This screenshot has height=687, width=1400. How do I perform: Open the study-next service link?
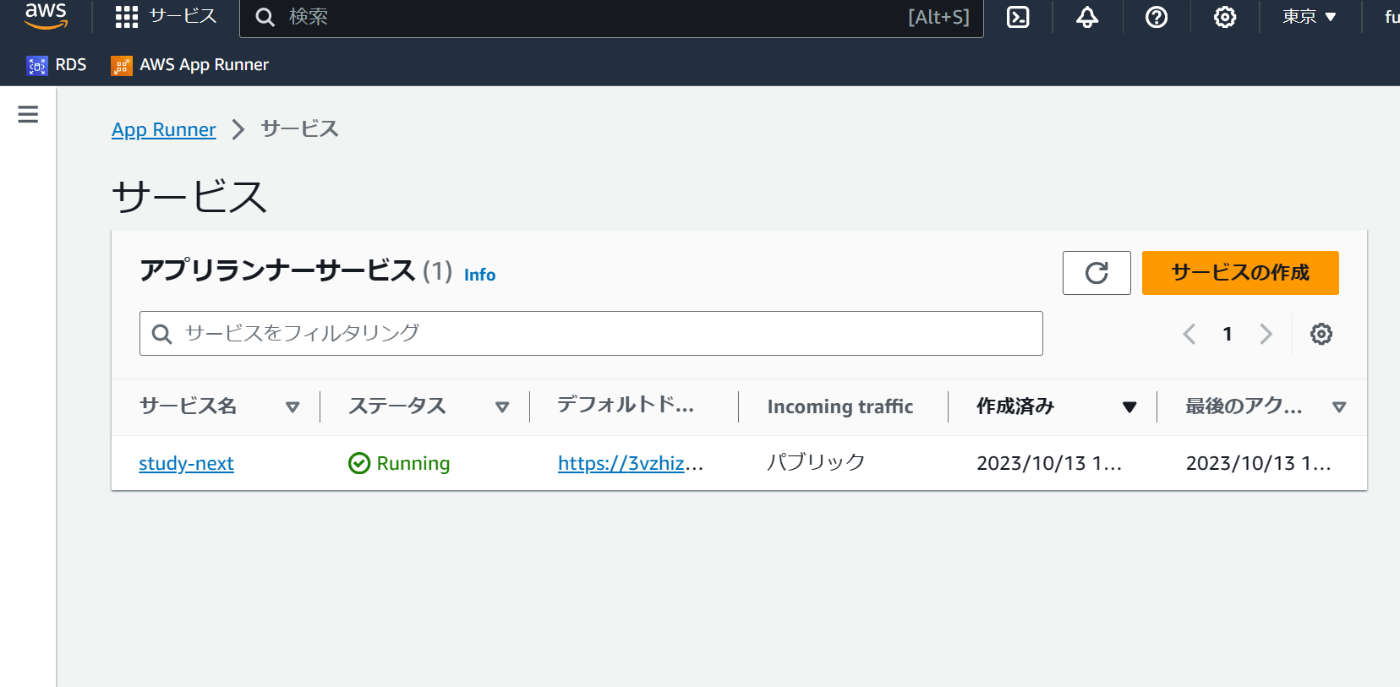click(186, 464)
